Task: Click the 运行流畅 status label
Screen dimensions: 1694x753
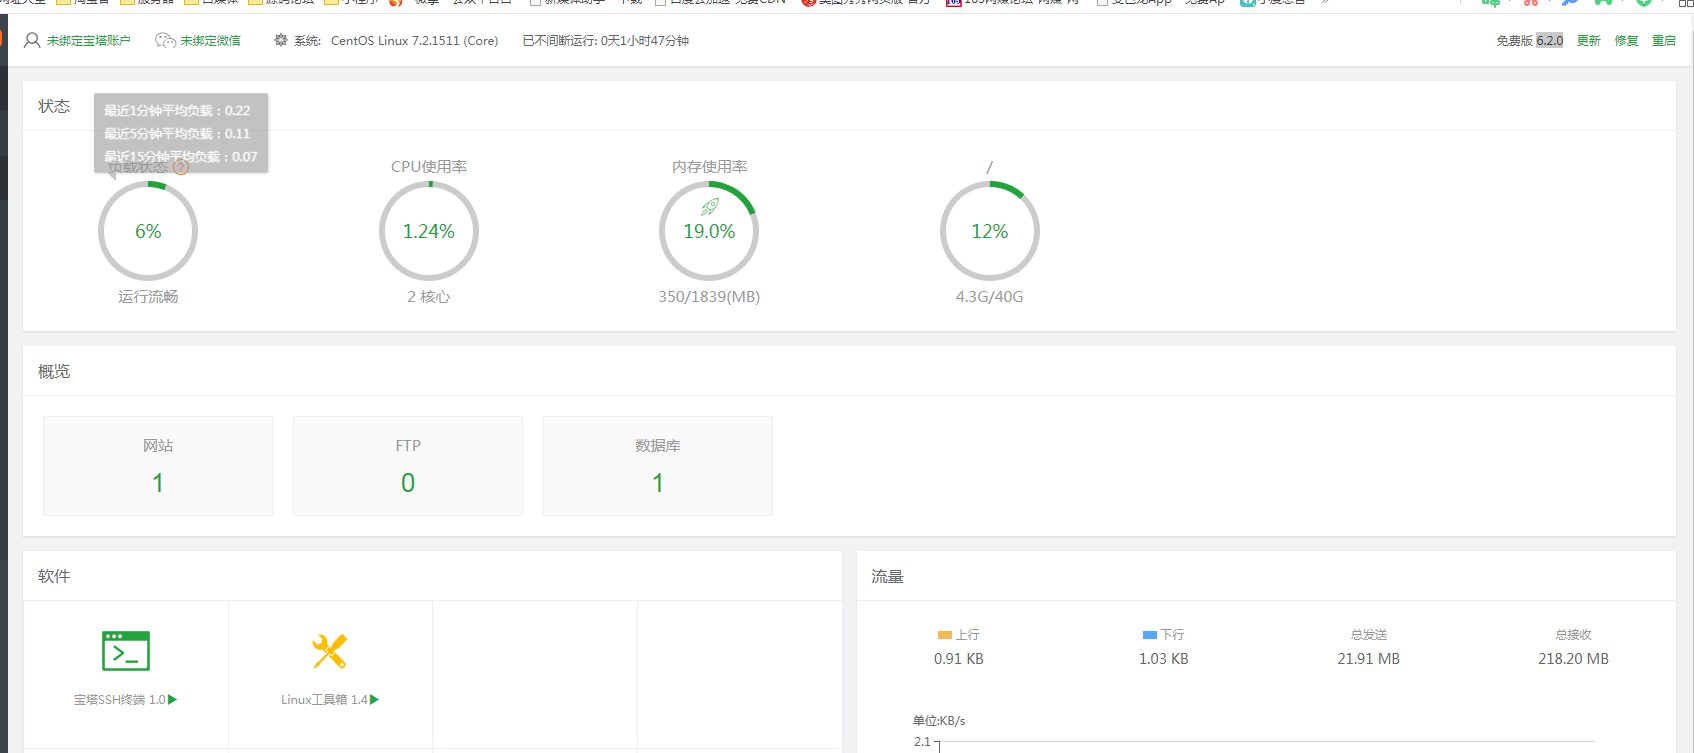Action: click(148, 297)
